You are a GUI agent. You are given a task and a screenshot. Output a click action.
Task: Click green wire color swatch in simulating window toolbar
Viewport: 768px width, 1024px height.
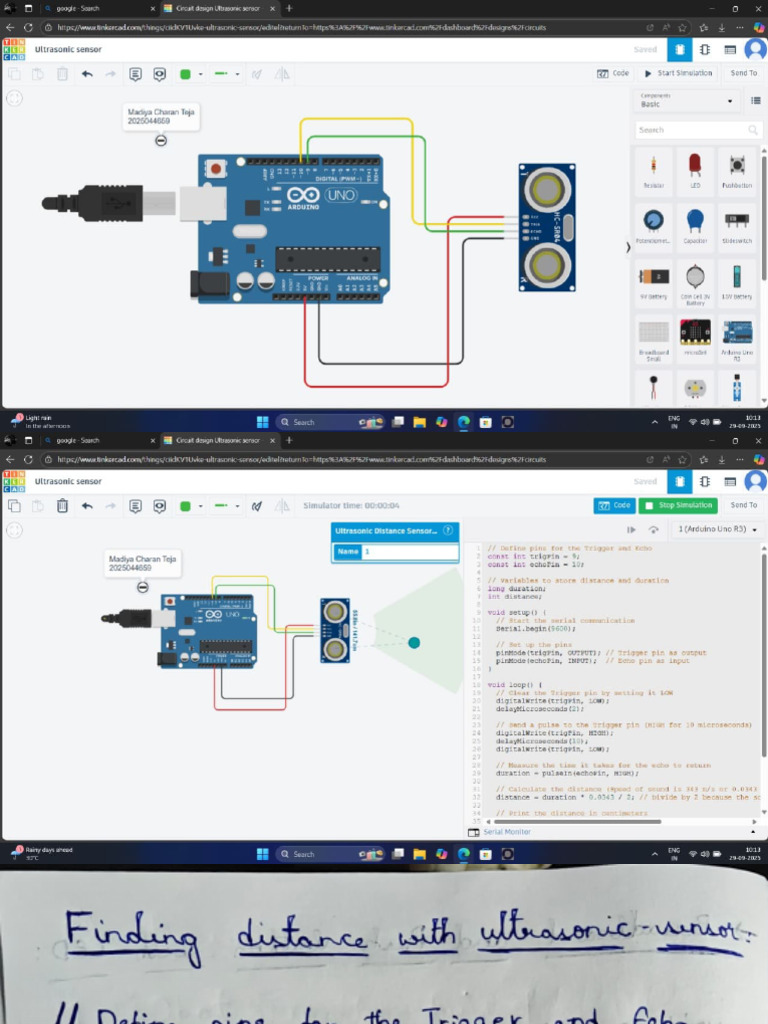185,506
